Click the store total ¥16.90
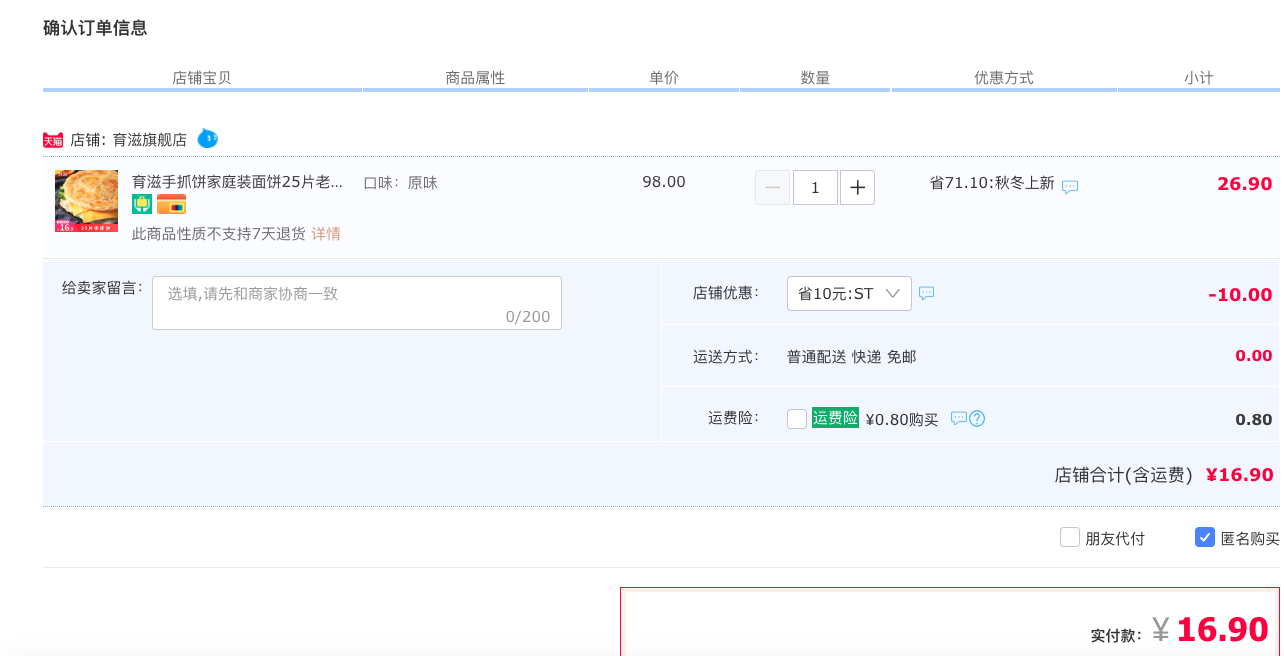Image resolution: width=1284 pixels, height=656 pixels. point(1239,475)
